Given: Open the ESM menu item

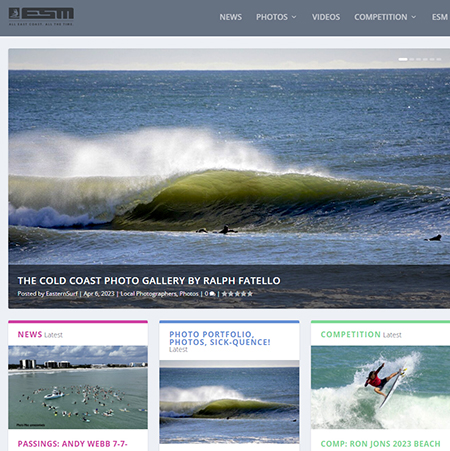Looking at the screenshot, I should point(440,17).
